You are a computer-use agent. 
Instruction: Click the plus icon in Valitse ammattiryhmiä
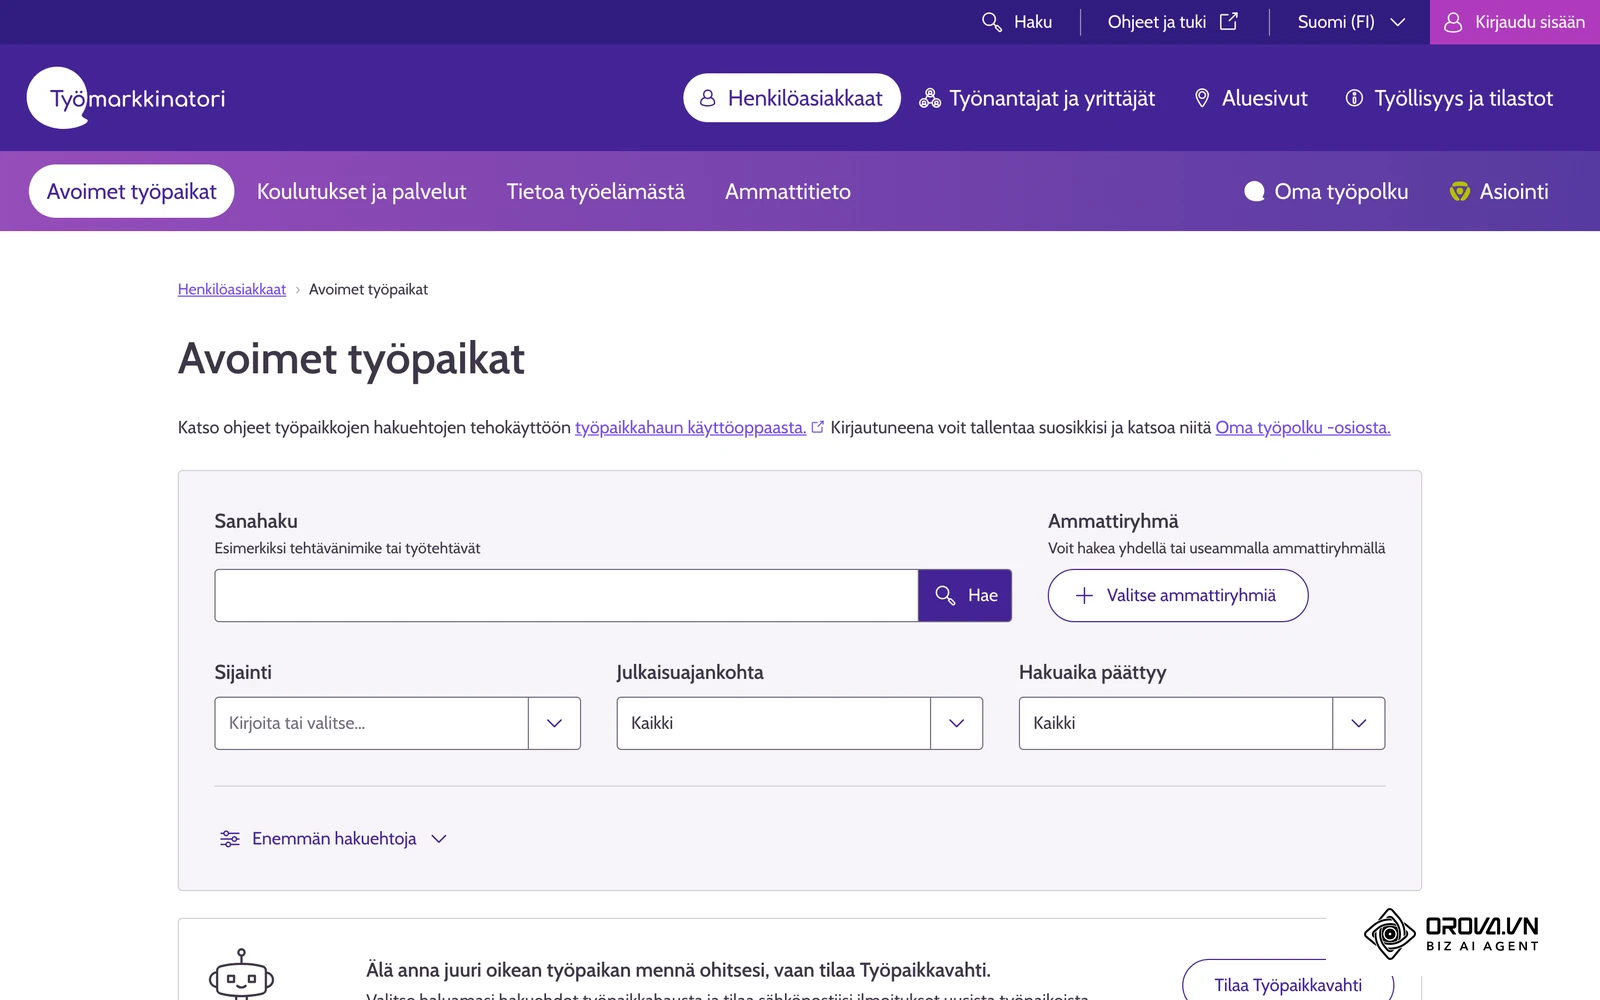1084,595
